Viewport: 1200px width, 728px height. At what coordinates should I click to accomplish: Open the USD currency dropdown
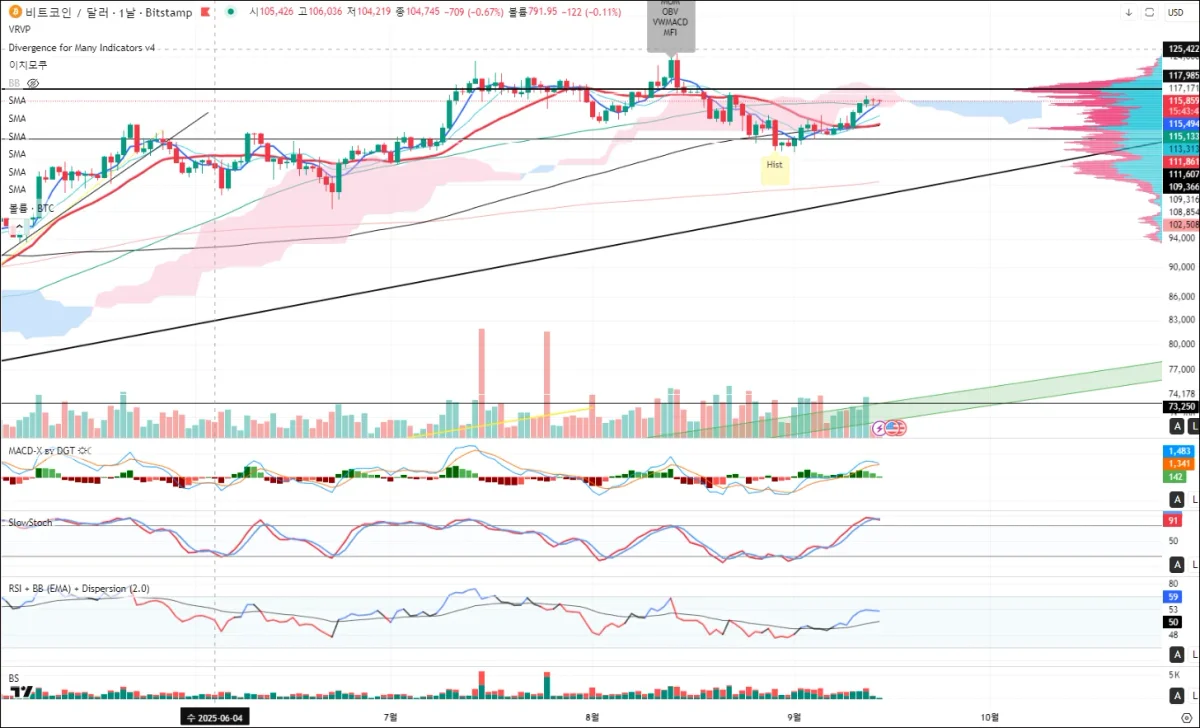click(x=1177, y=12)
